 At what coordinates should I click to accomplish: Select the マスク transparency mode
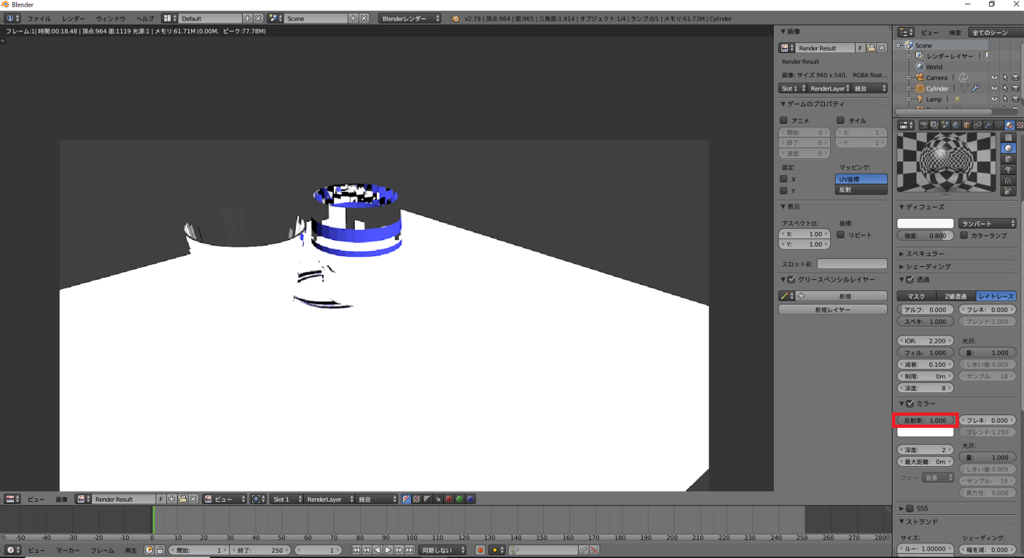(x=916, y=296)
